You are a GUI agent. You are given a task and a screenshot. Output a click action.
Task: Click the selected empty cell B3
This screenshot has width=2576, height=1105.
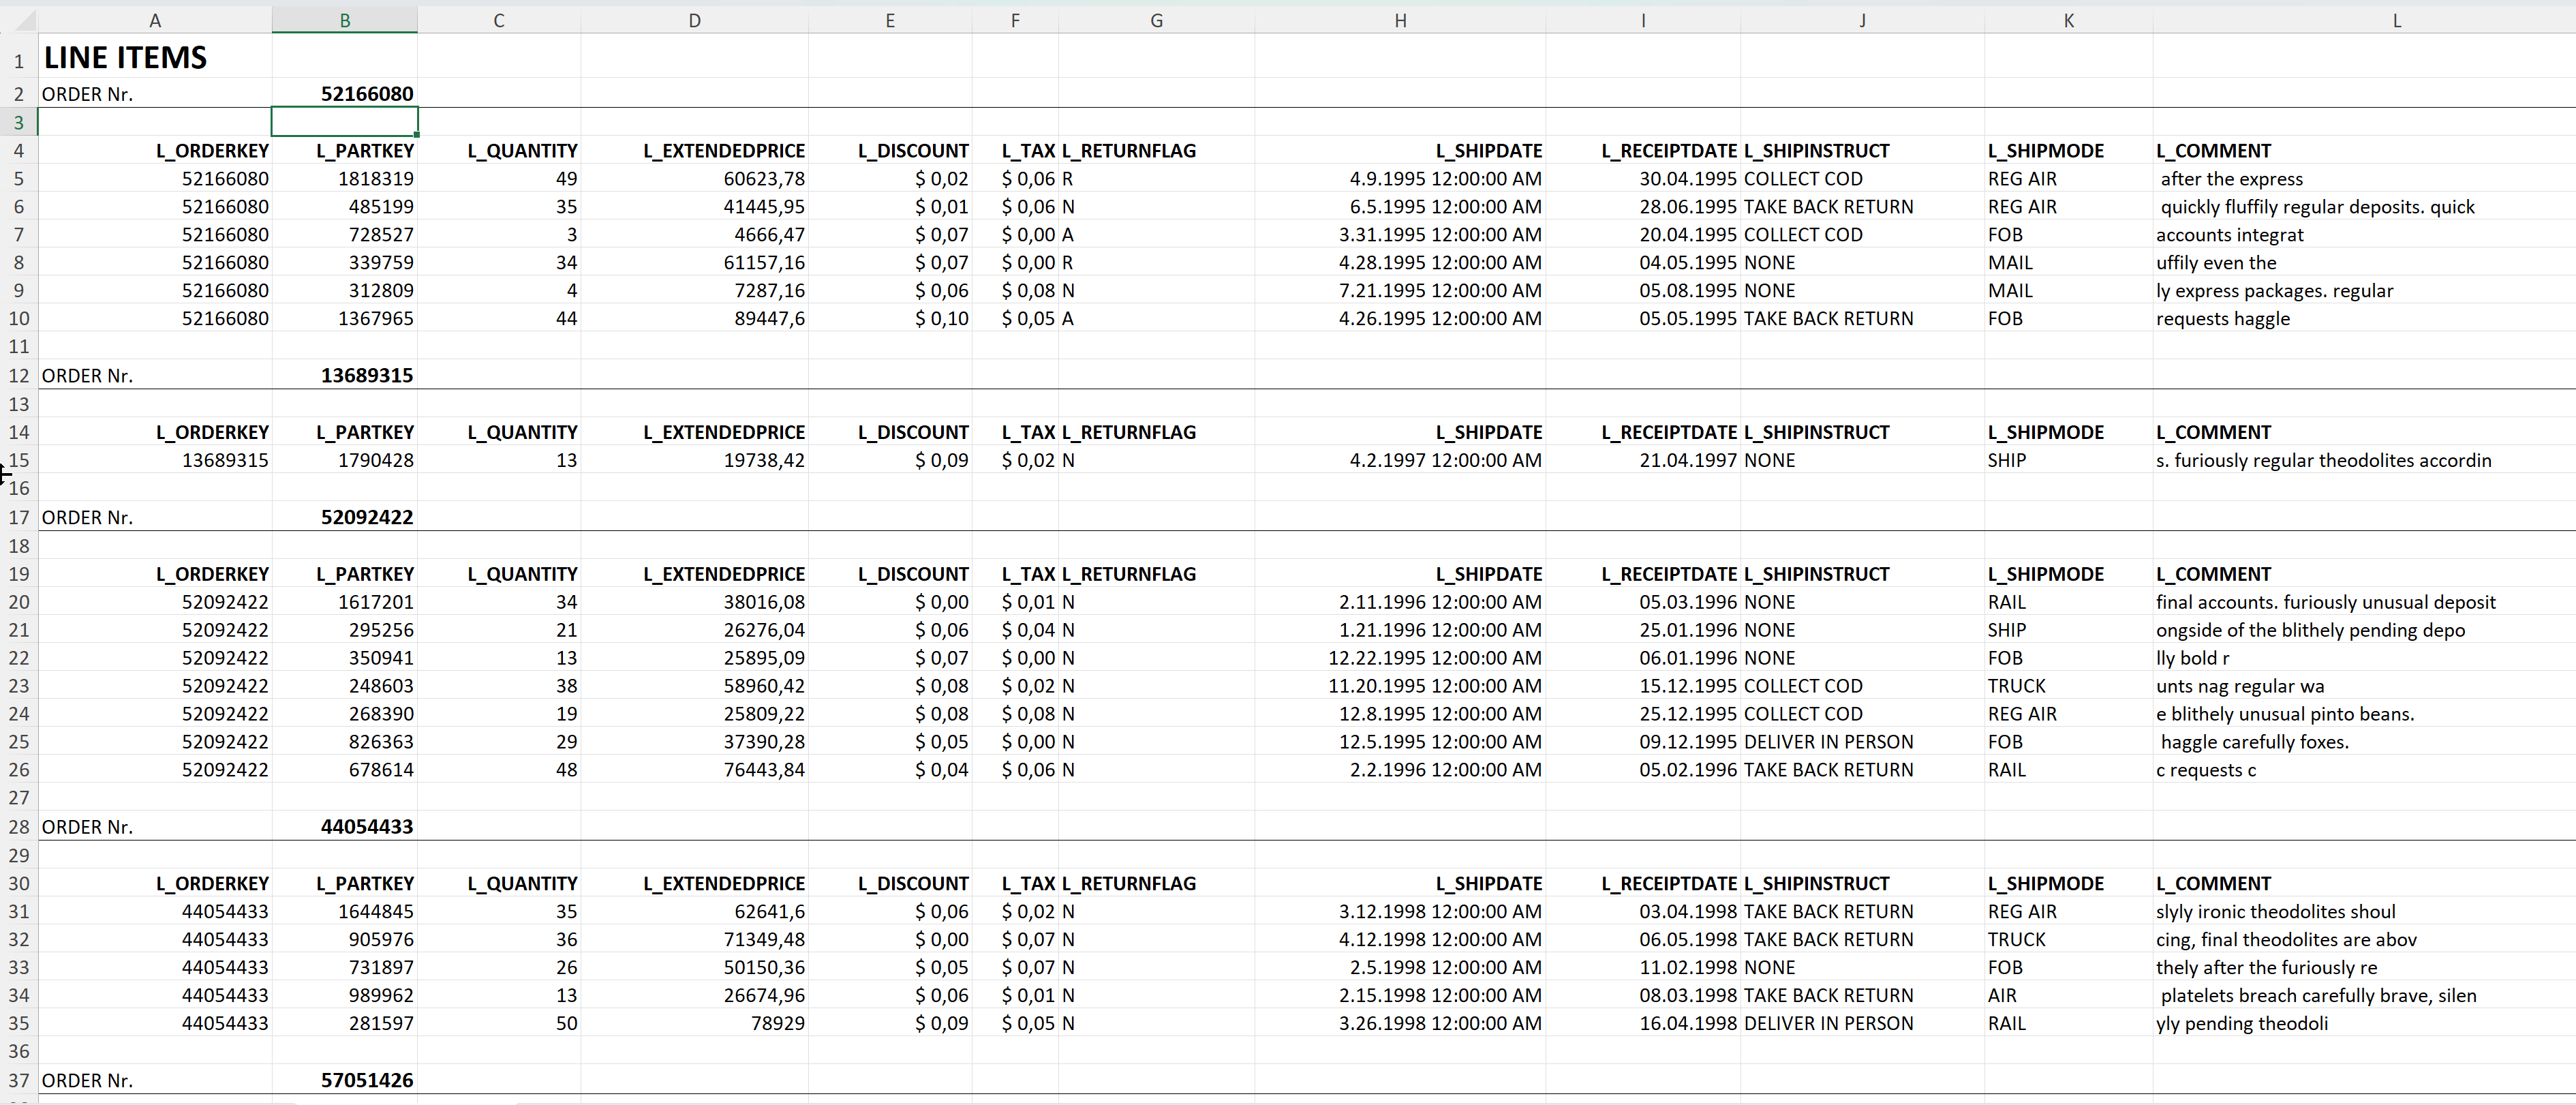tap(345, 122)
